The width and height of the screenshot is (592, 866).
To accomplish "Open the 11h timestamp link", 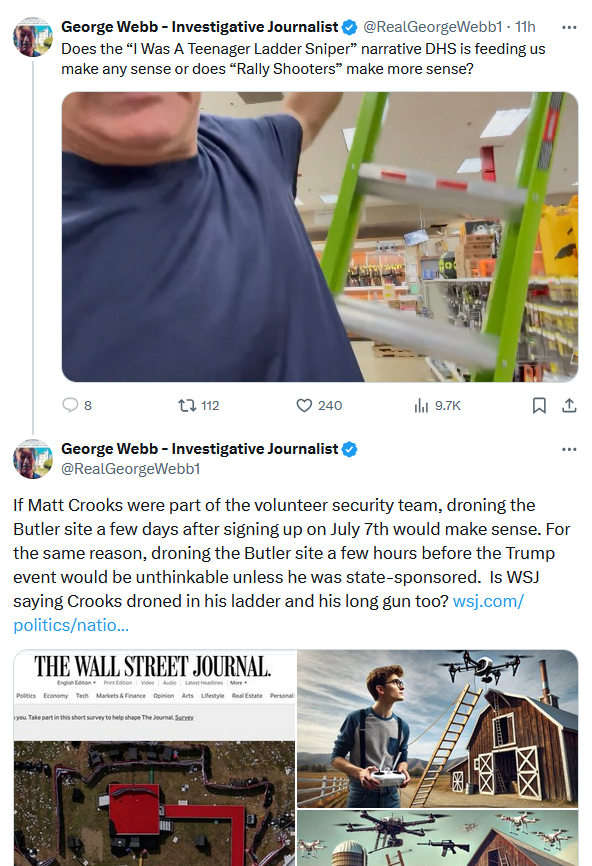I will [525, 27].
